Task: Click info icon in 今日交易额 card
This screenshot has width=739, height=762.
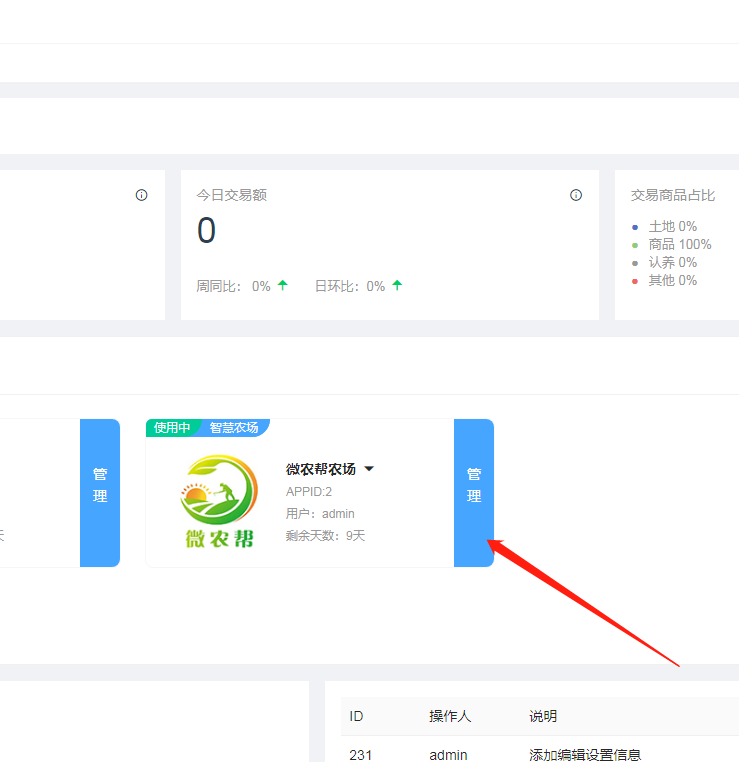Action: (x=576, y=195)
